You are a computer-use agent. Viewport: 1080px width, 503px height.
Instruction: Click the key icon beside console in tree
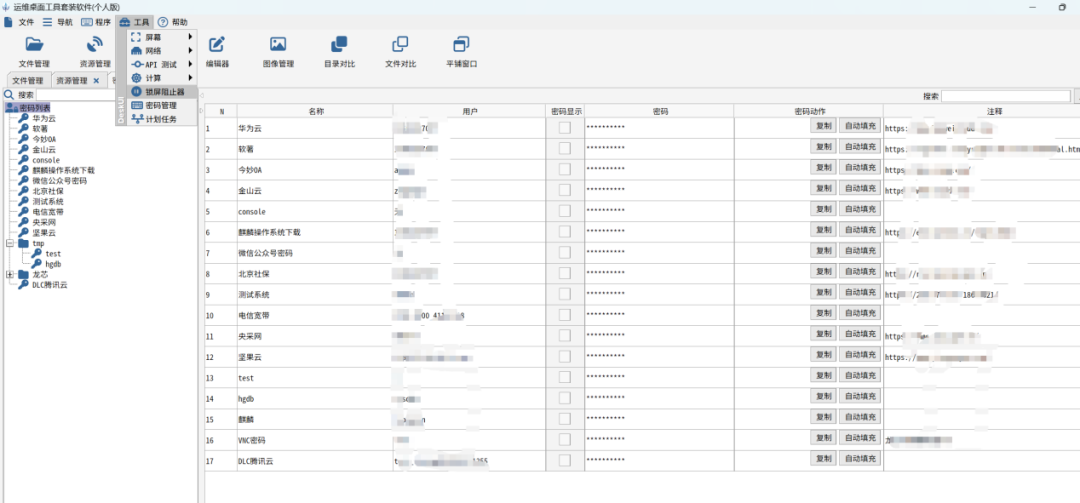[x=24, y=160]
